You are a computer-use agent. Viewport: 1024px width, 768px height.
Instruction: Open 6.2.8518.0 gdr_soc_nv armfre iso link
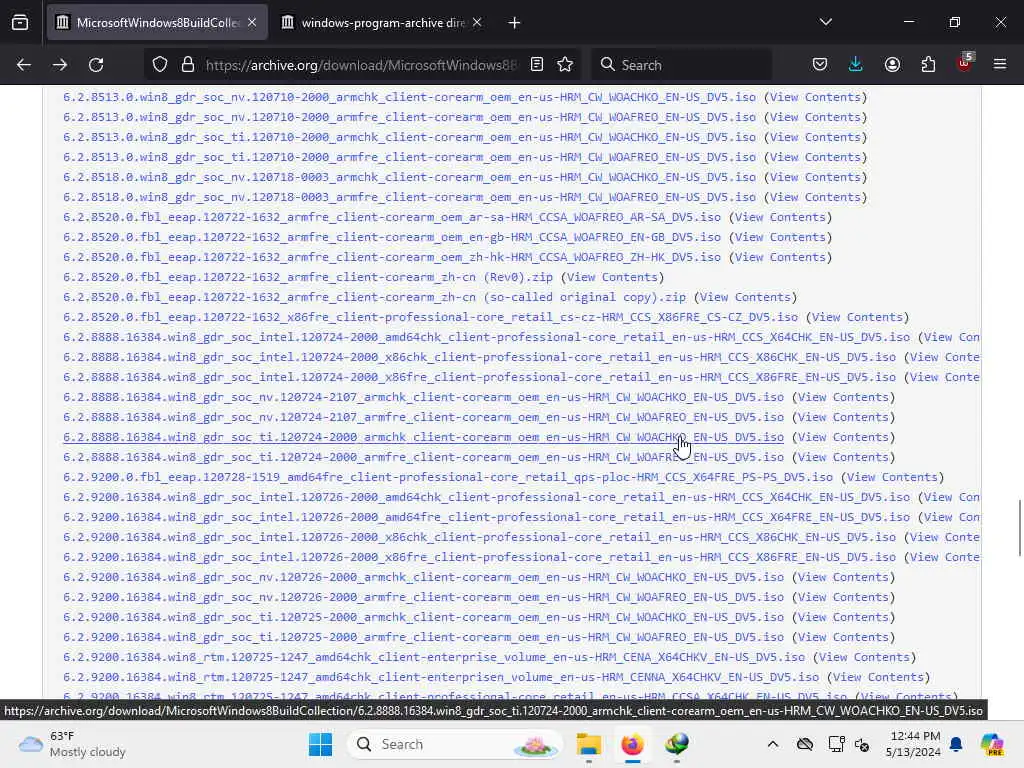tap(409, 197)
